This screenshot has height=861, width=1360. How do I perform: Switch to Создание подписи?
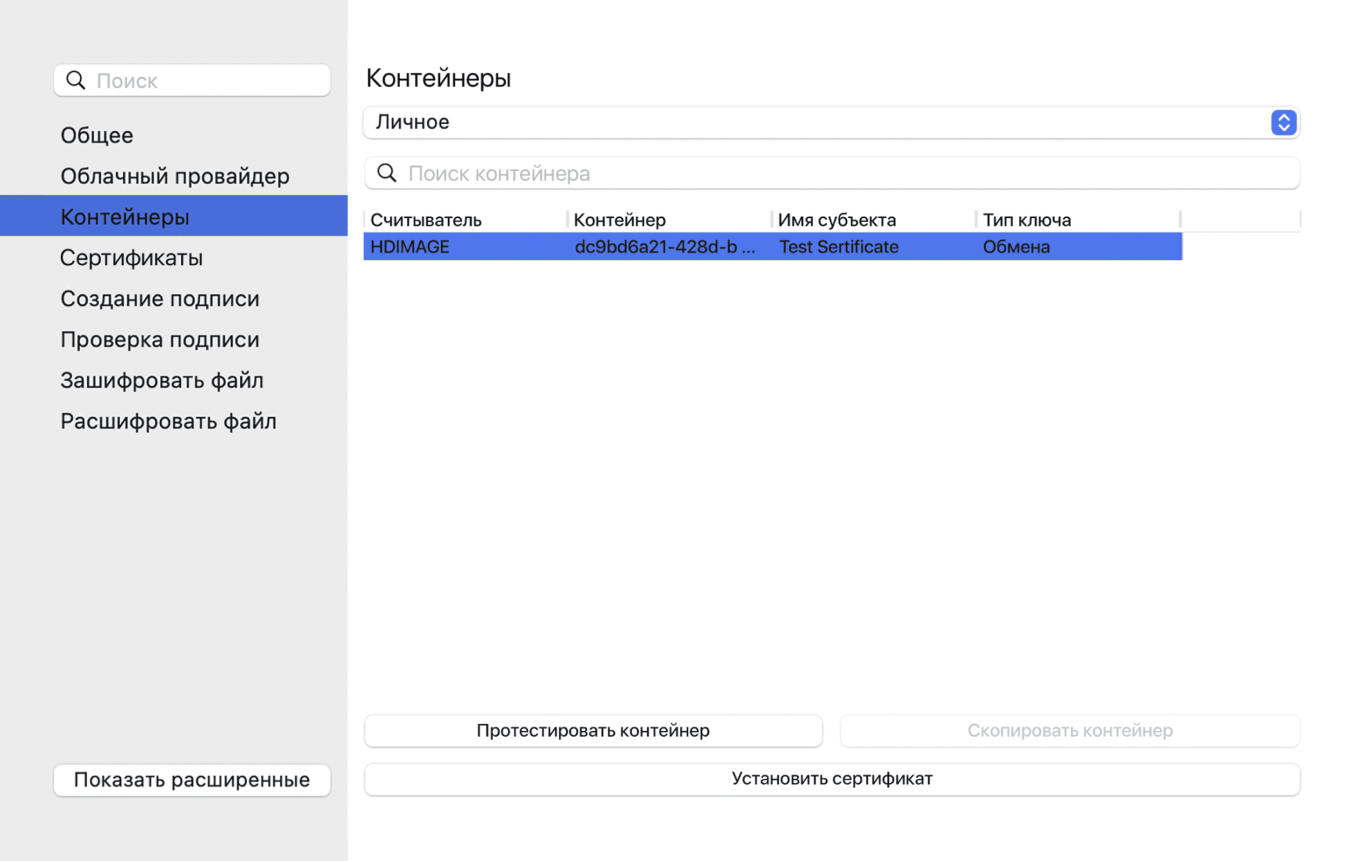click(x=160, y=299)
